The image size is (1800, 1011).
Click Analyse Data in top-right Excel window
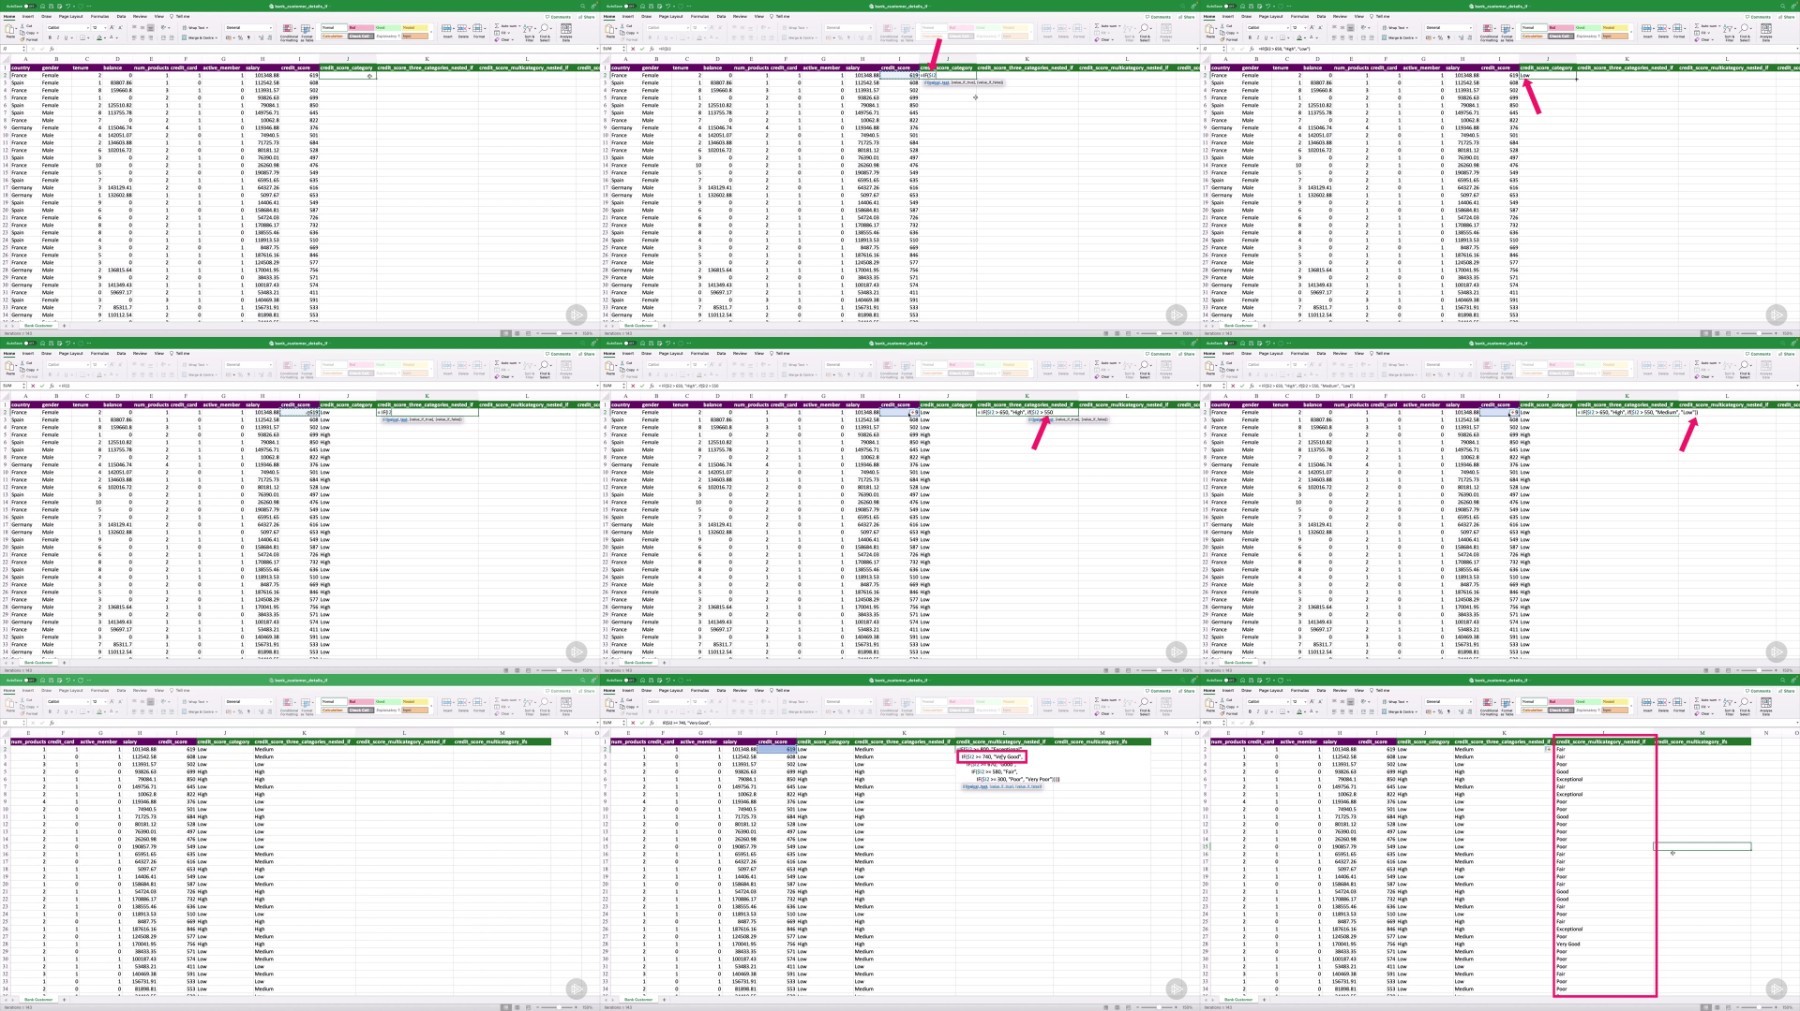[x=1766, y=32]
